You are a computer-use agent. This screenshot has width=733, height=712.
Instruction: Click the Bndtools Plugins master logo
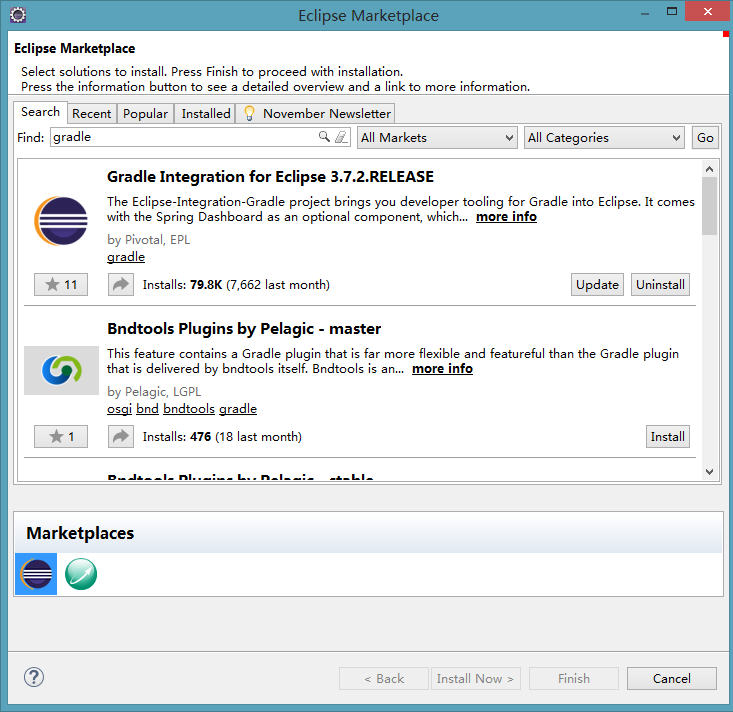tap(61, 370)
